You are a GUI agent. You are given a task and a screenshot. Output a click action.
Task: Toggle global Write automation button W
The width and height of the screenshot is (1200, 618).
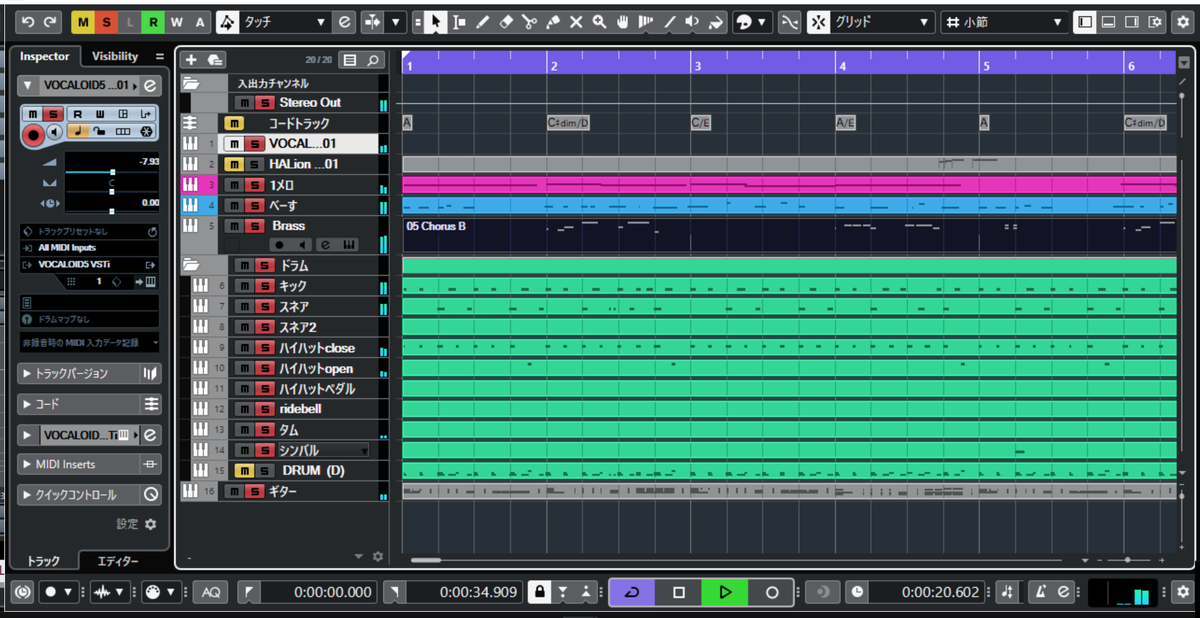(176, 21)
